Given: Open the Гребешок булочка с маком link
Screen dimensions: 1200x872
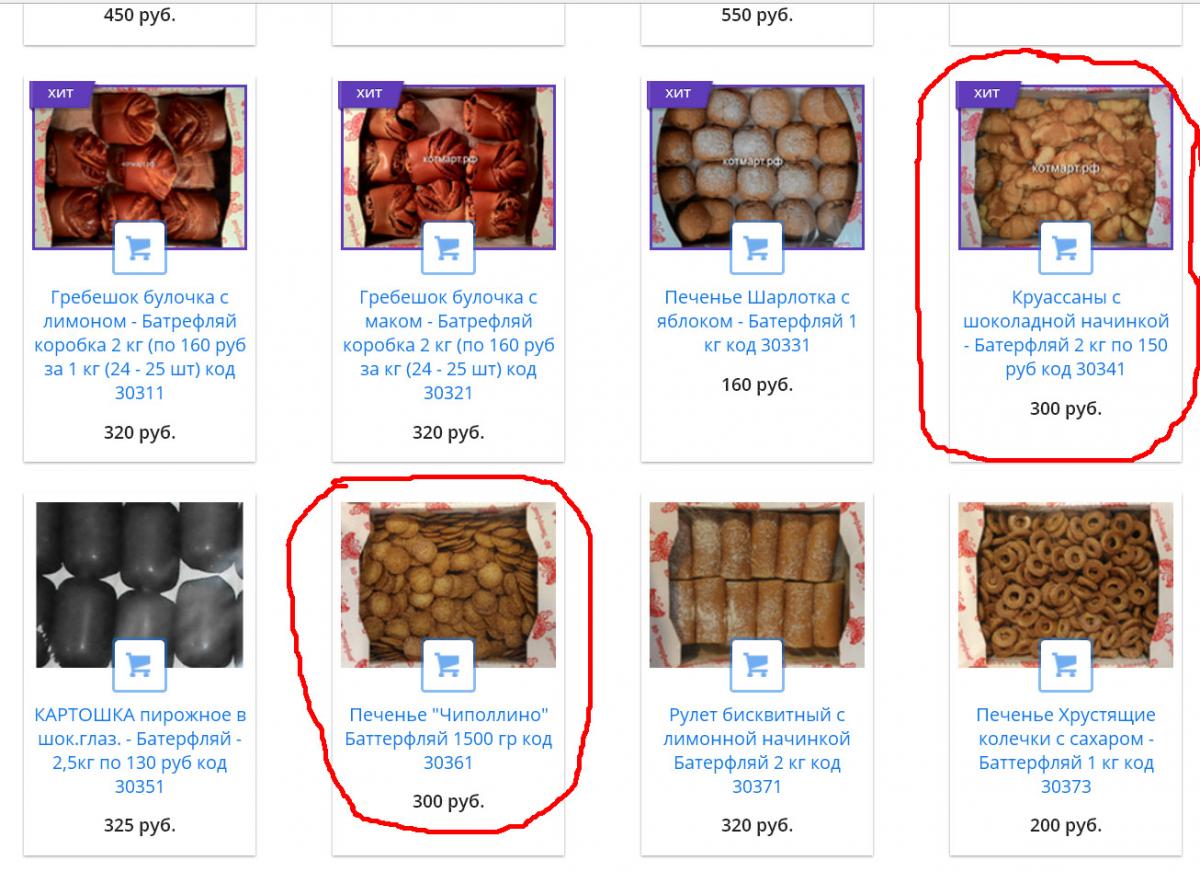Looking at the screenshot, I should (448, 345).
